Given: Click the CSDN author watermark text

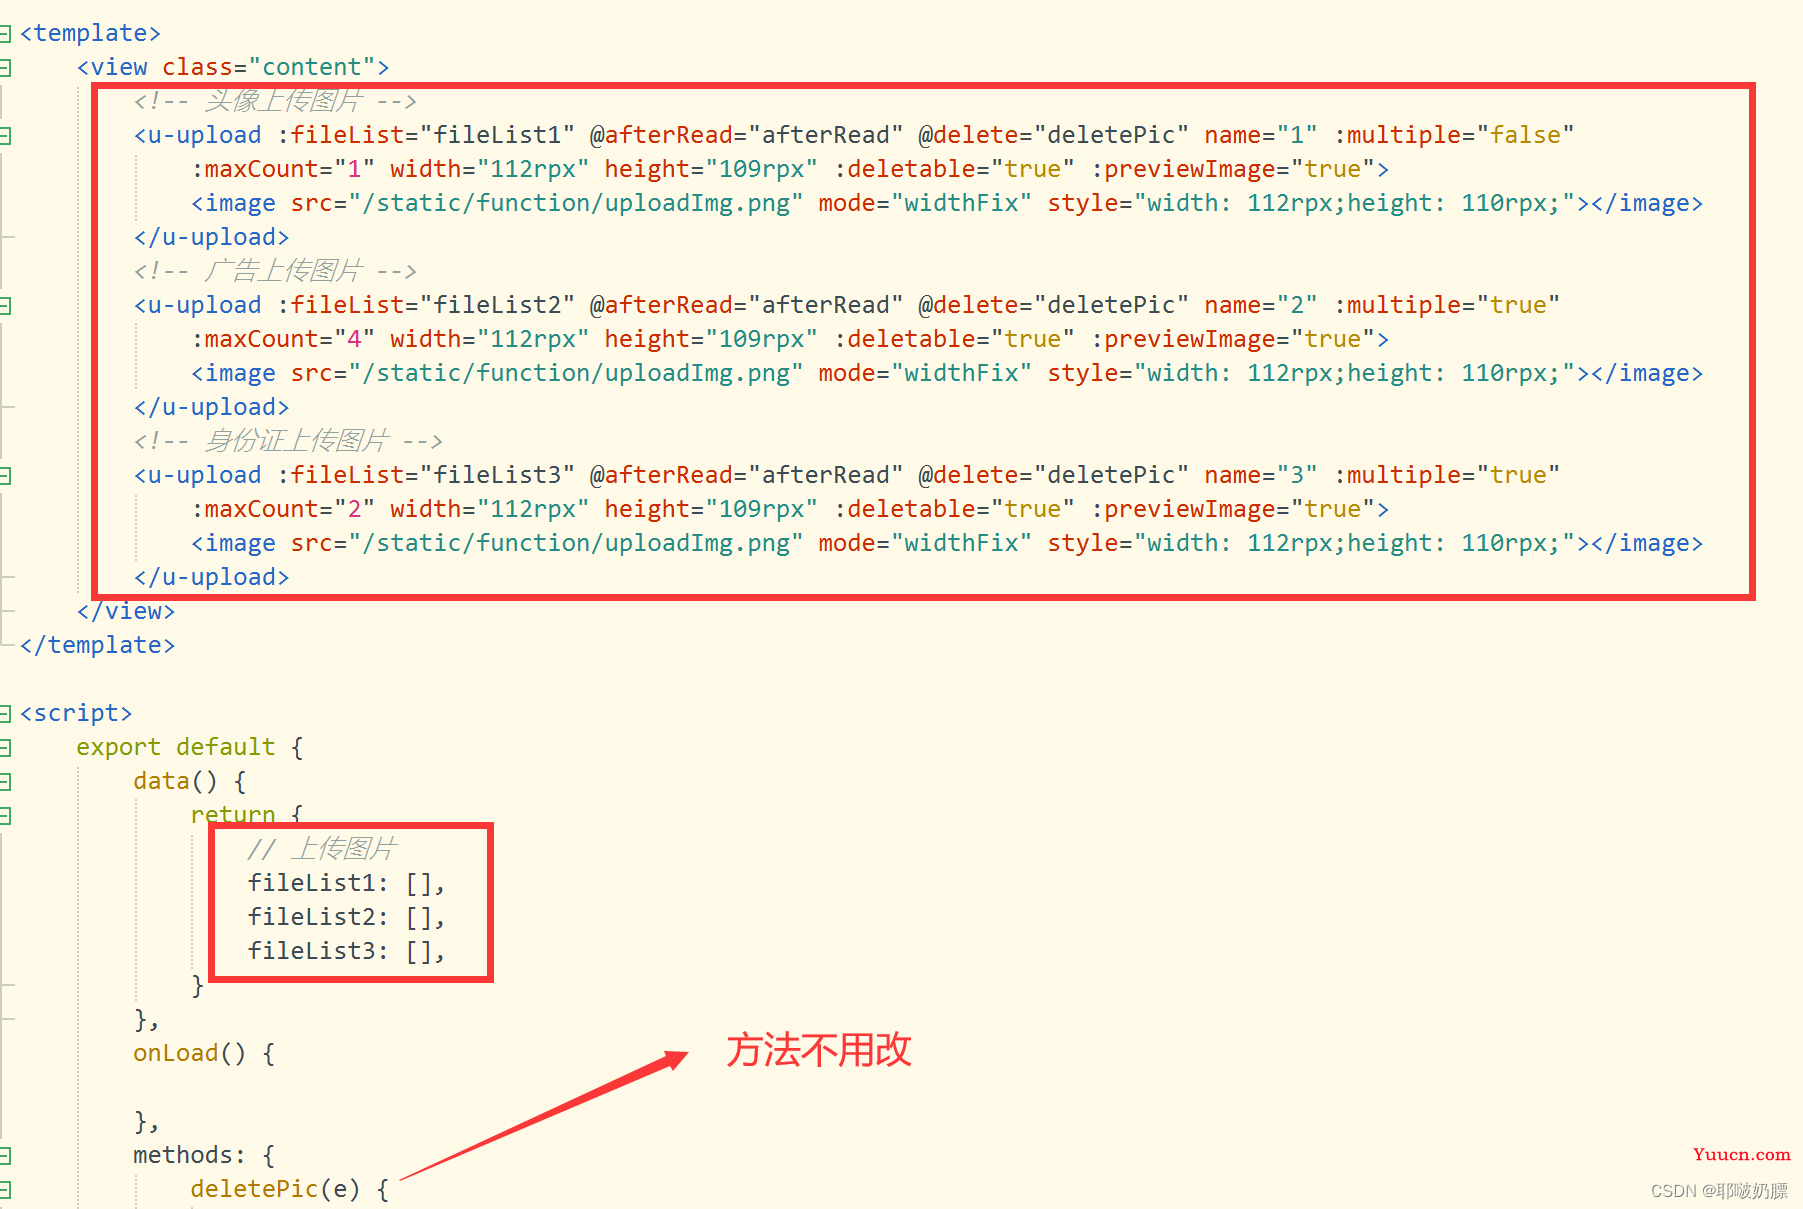Looking at the screenshot, I should tap(1719, 1190).
